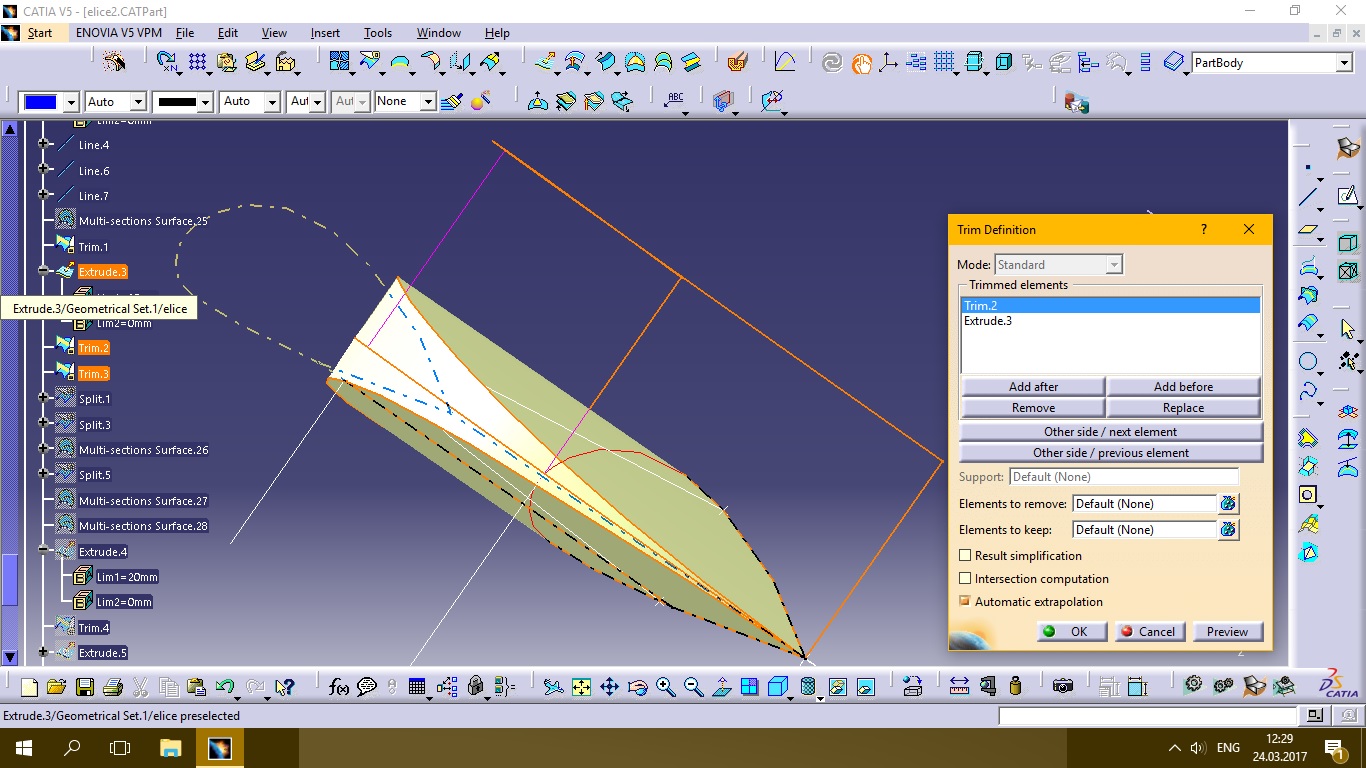Click the Undo arrow icon
The height and width of the screenshot is (768, 1366).
(x=225, y=687)
